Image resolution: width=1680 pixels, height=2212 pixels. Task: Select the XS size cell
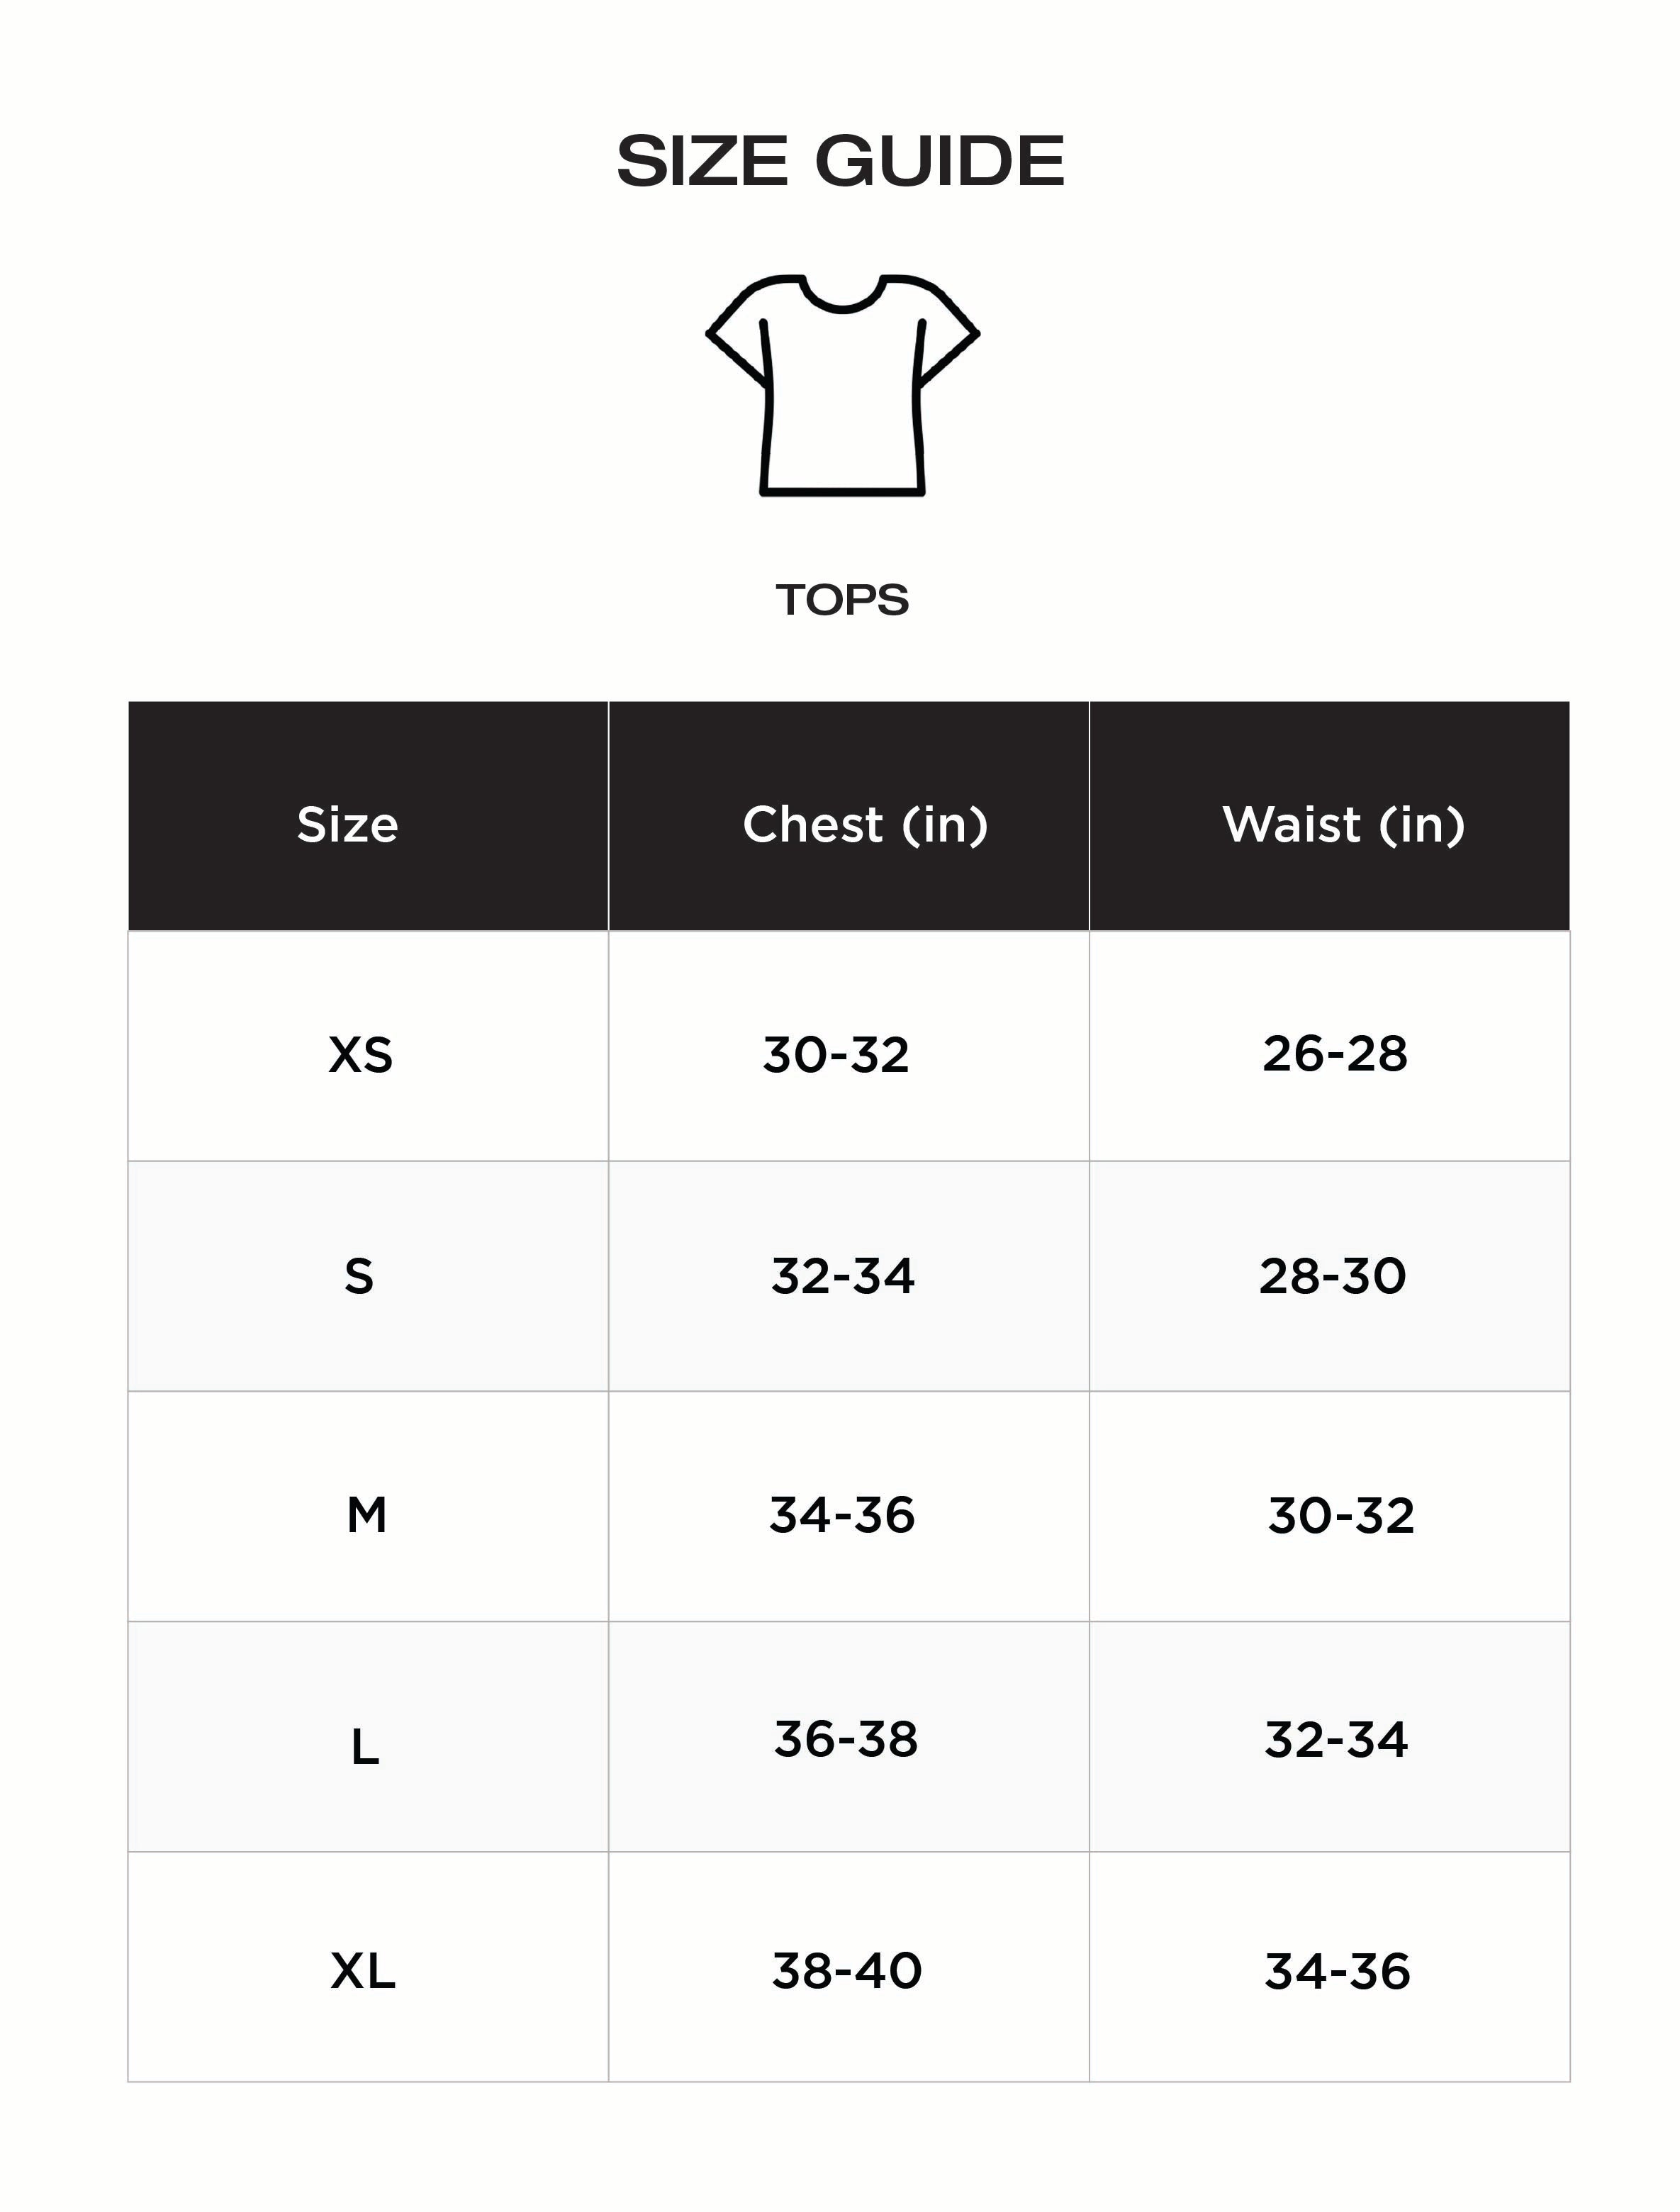point(361,1055)
